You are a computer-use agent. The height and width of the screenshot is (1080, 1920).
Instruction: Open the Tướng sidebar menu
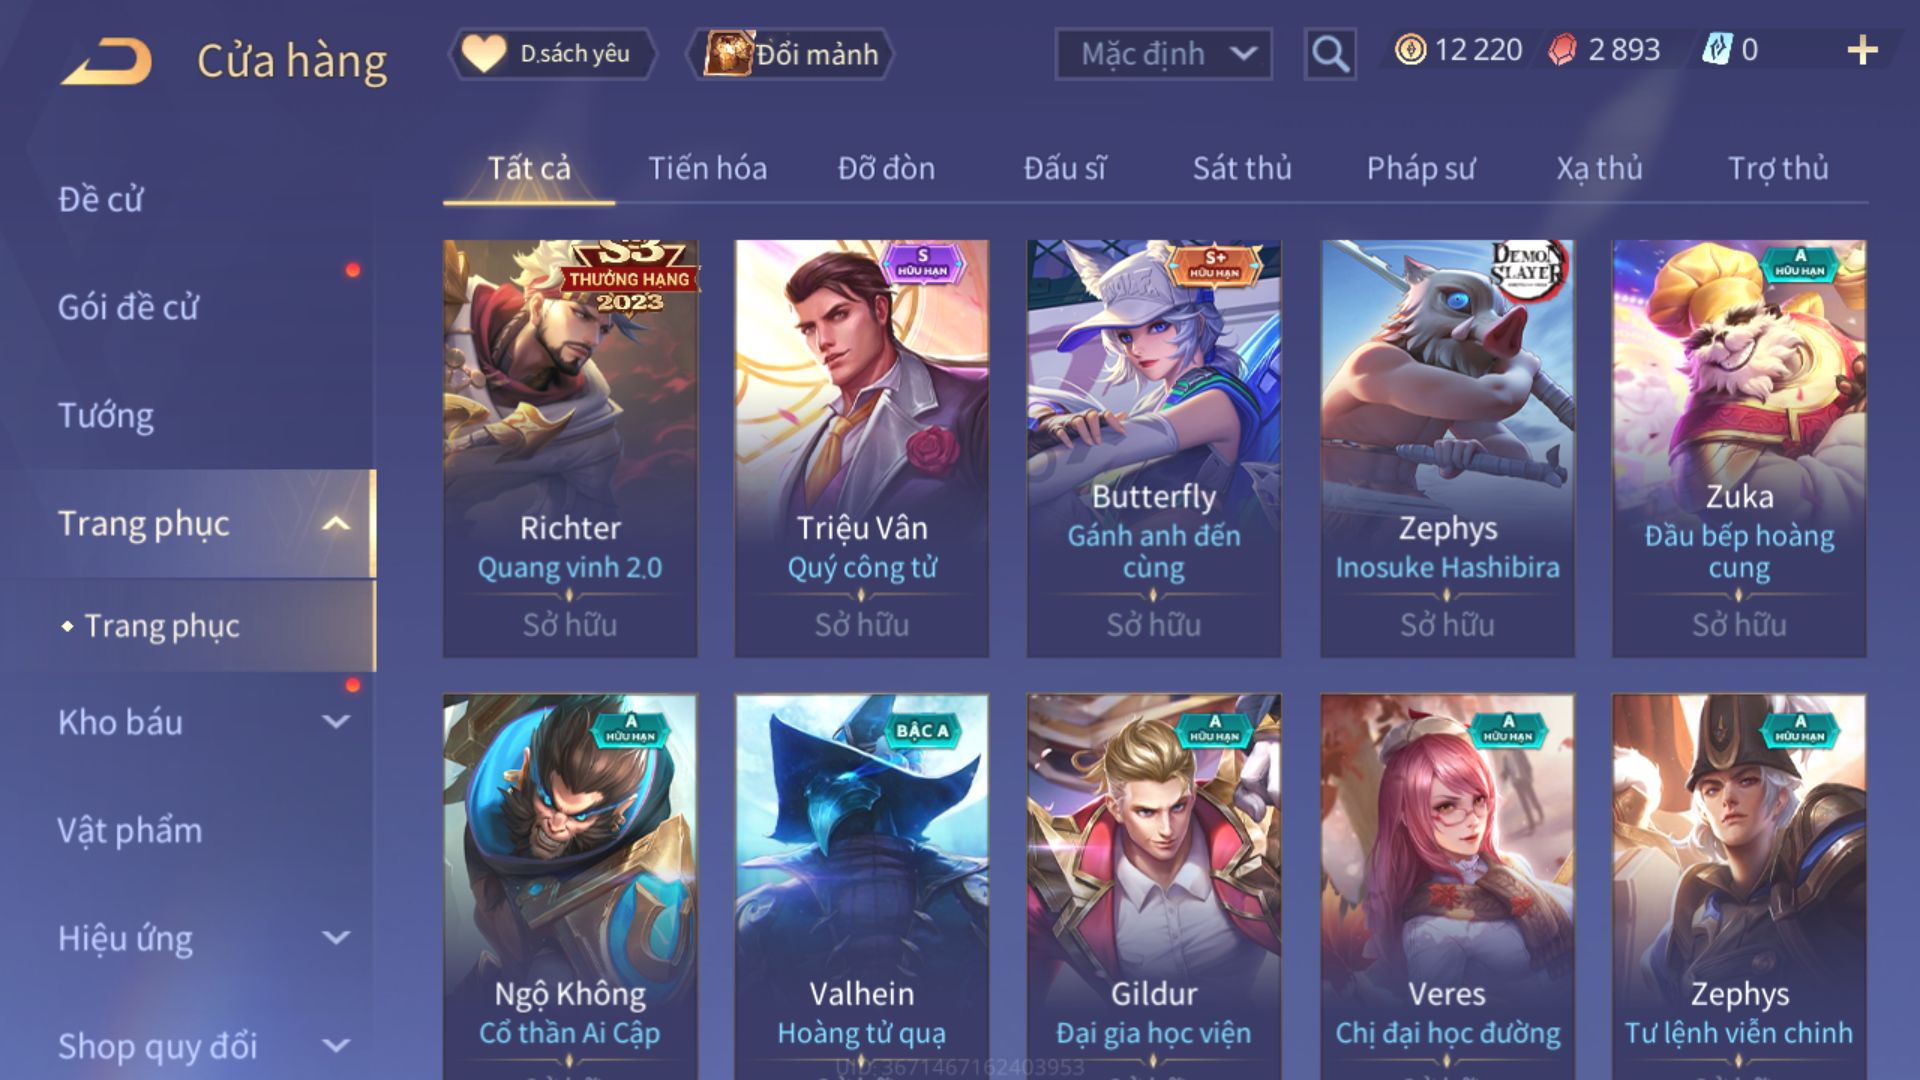tap(106, 415)
